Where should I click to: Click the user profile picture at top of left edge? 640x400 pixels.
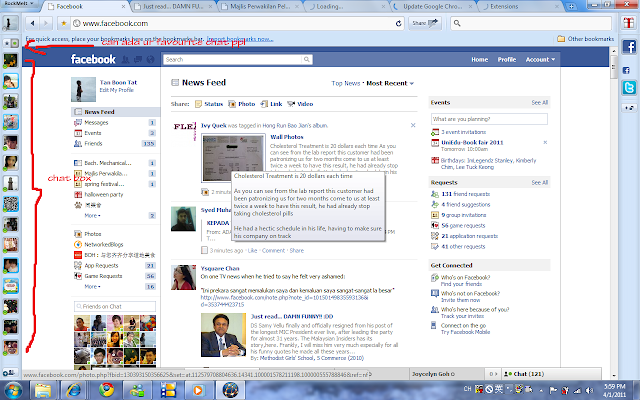click(10, 23)
